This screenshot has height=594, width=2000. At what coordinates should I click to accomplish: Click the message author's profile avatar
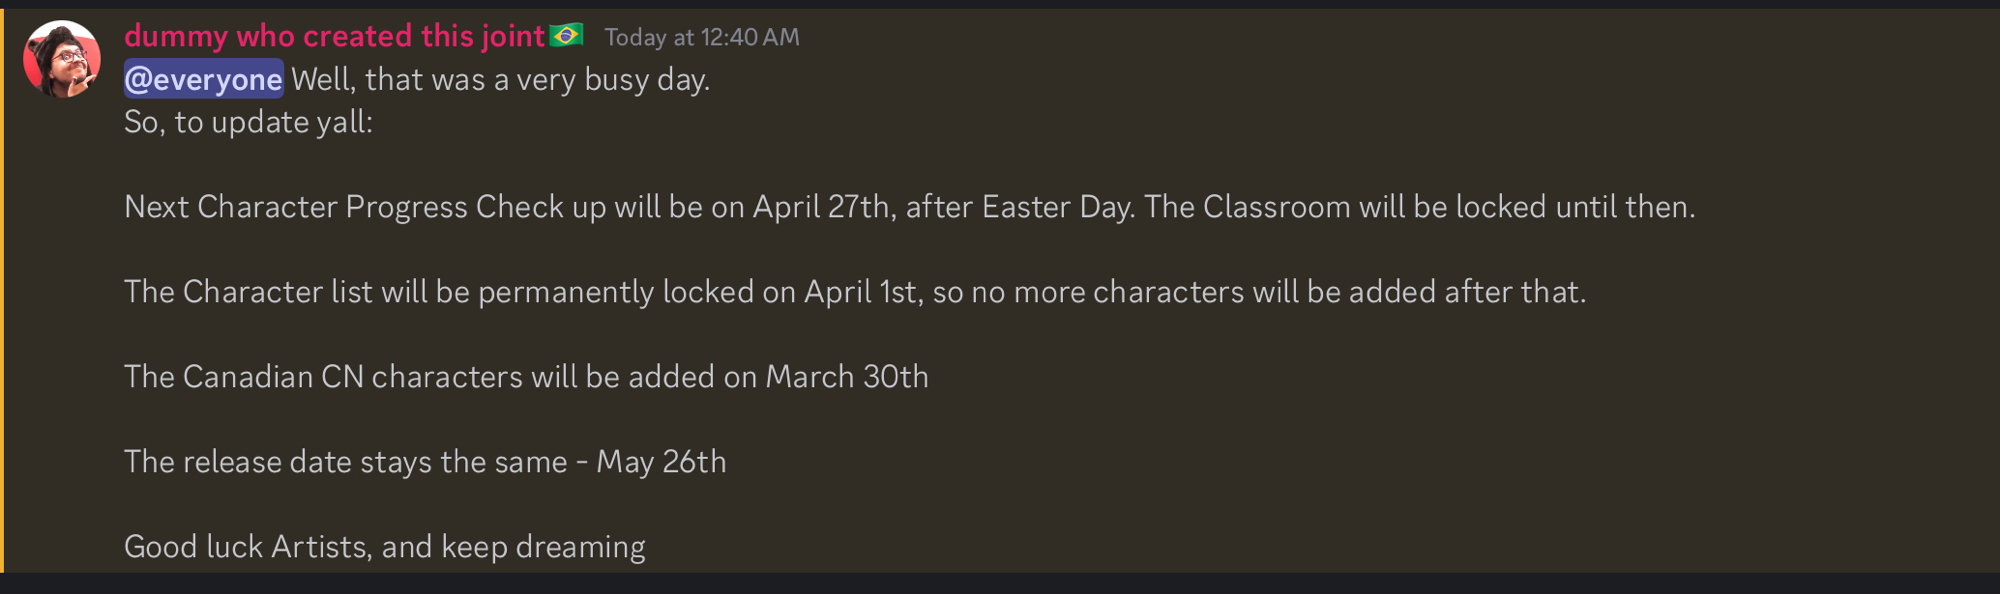(x=62, y=59)
